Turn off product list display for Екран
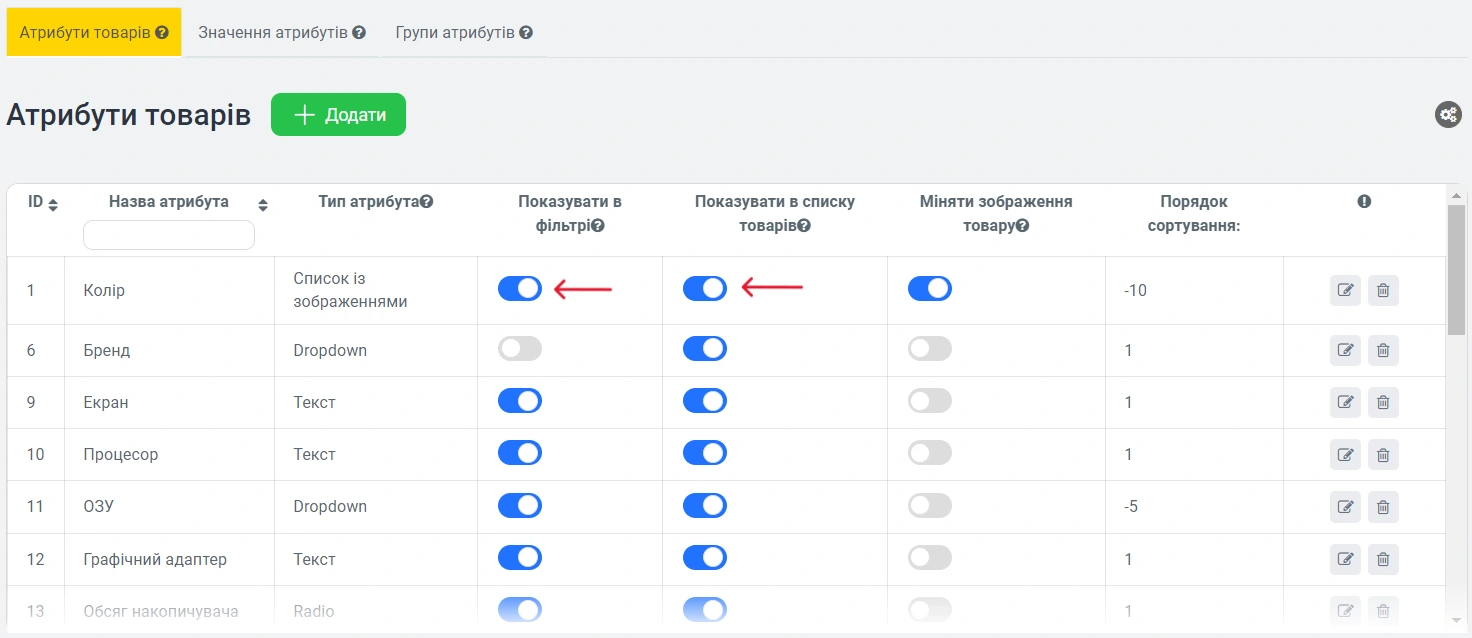The image size is (1472, 638). [705, 401]
